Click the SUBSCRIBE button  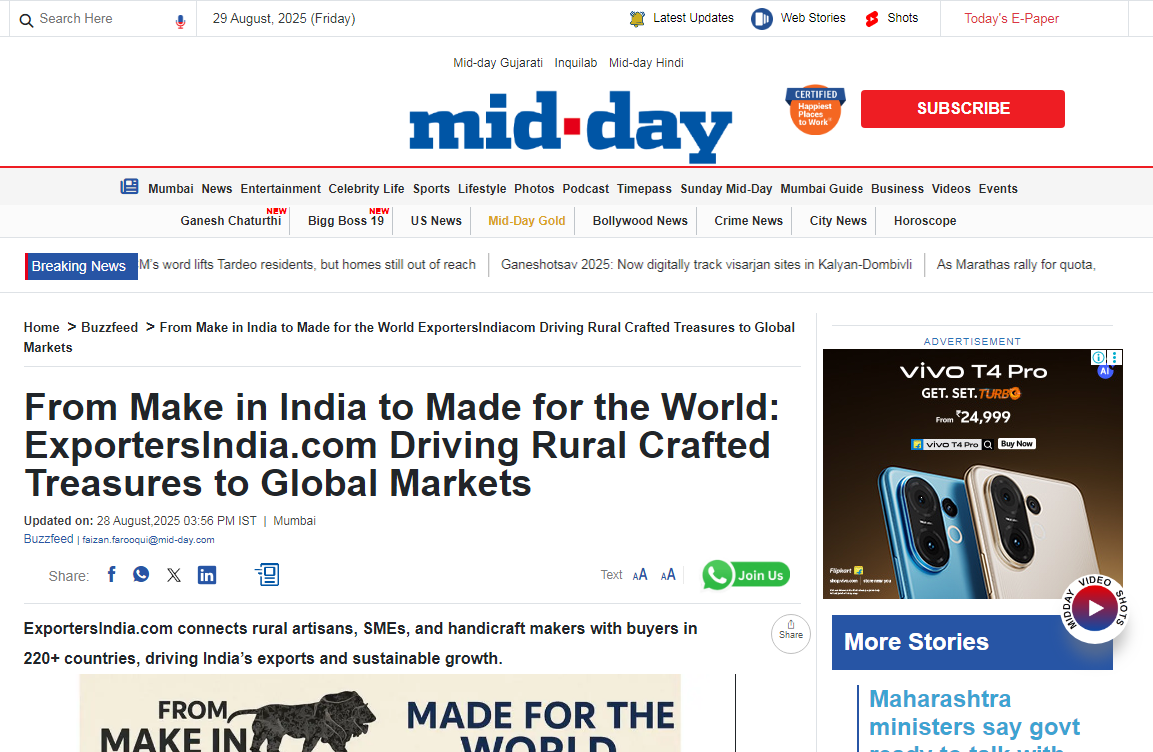click(961, 108)
